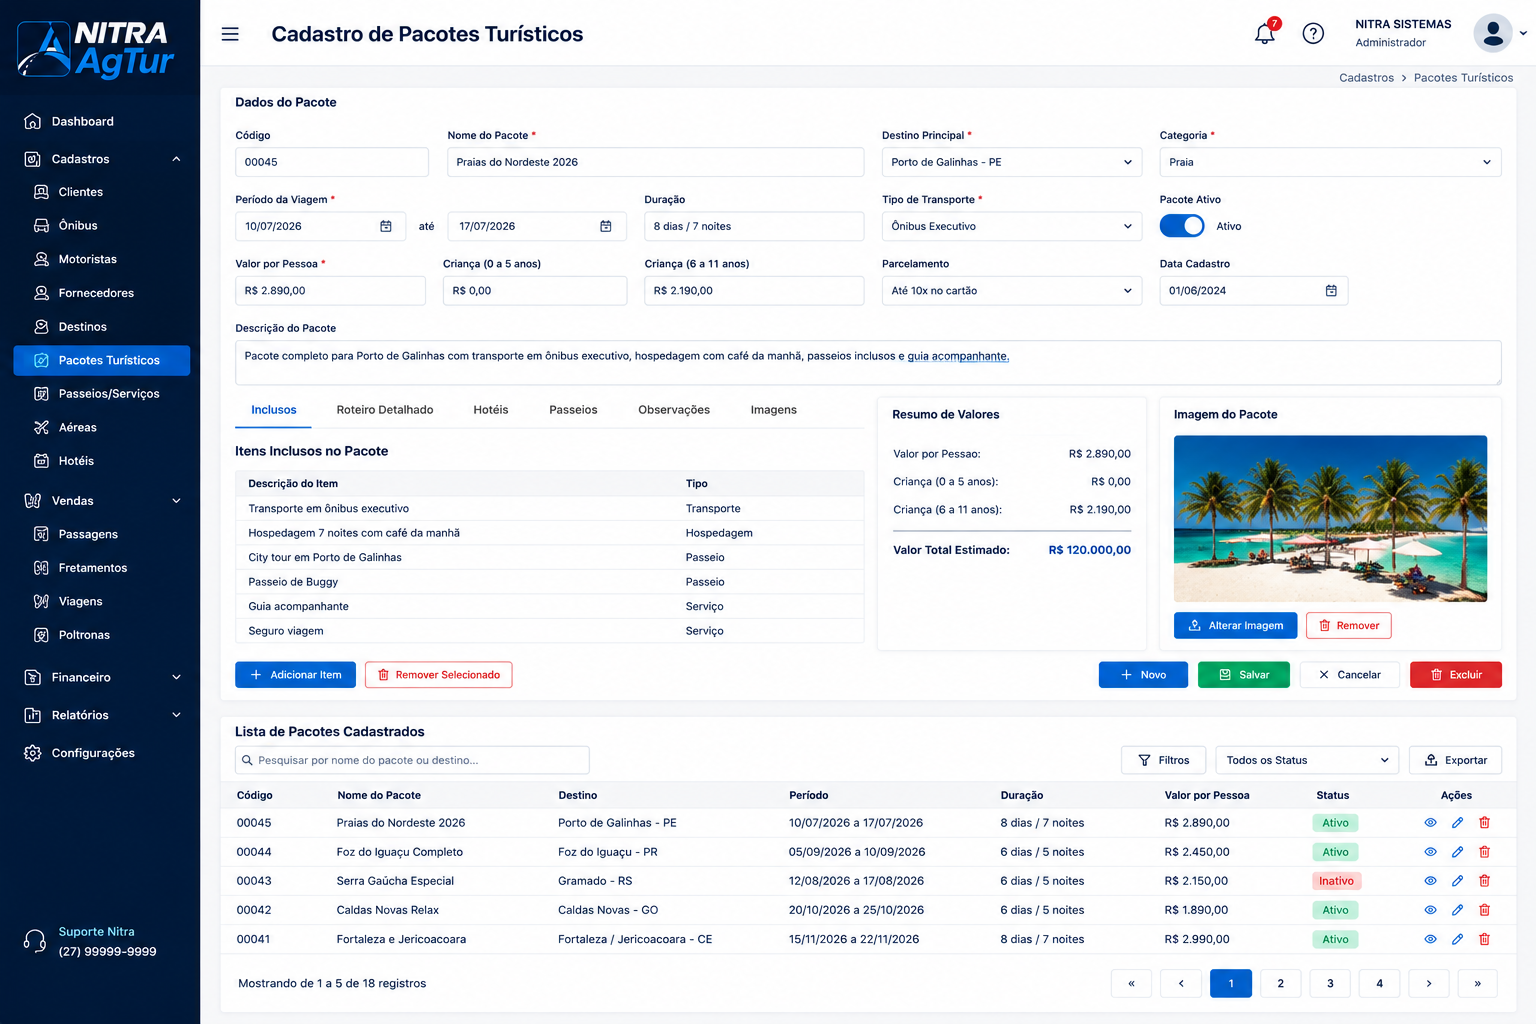Open the Filtros button
This screenshot has height=1024, width=1536.
1163,760
